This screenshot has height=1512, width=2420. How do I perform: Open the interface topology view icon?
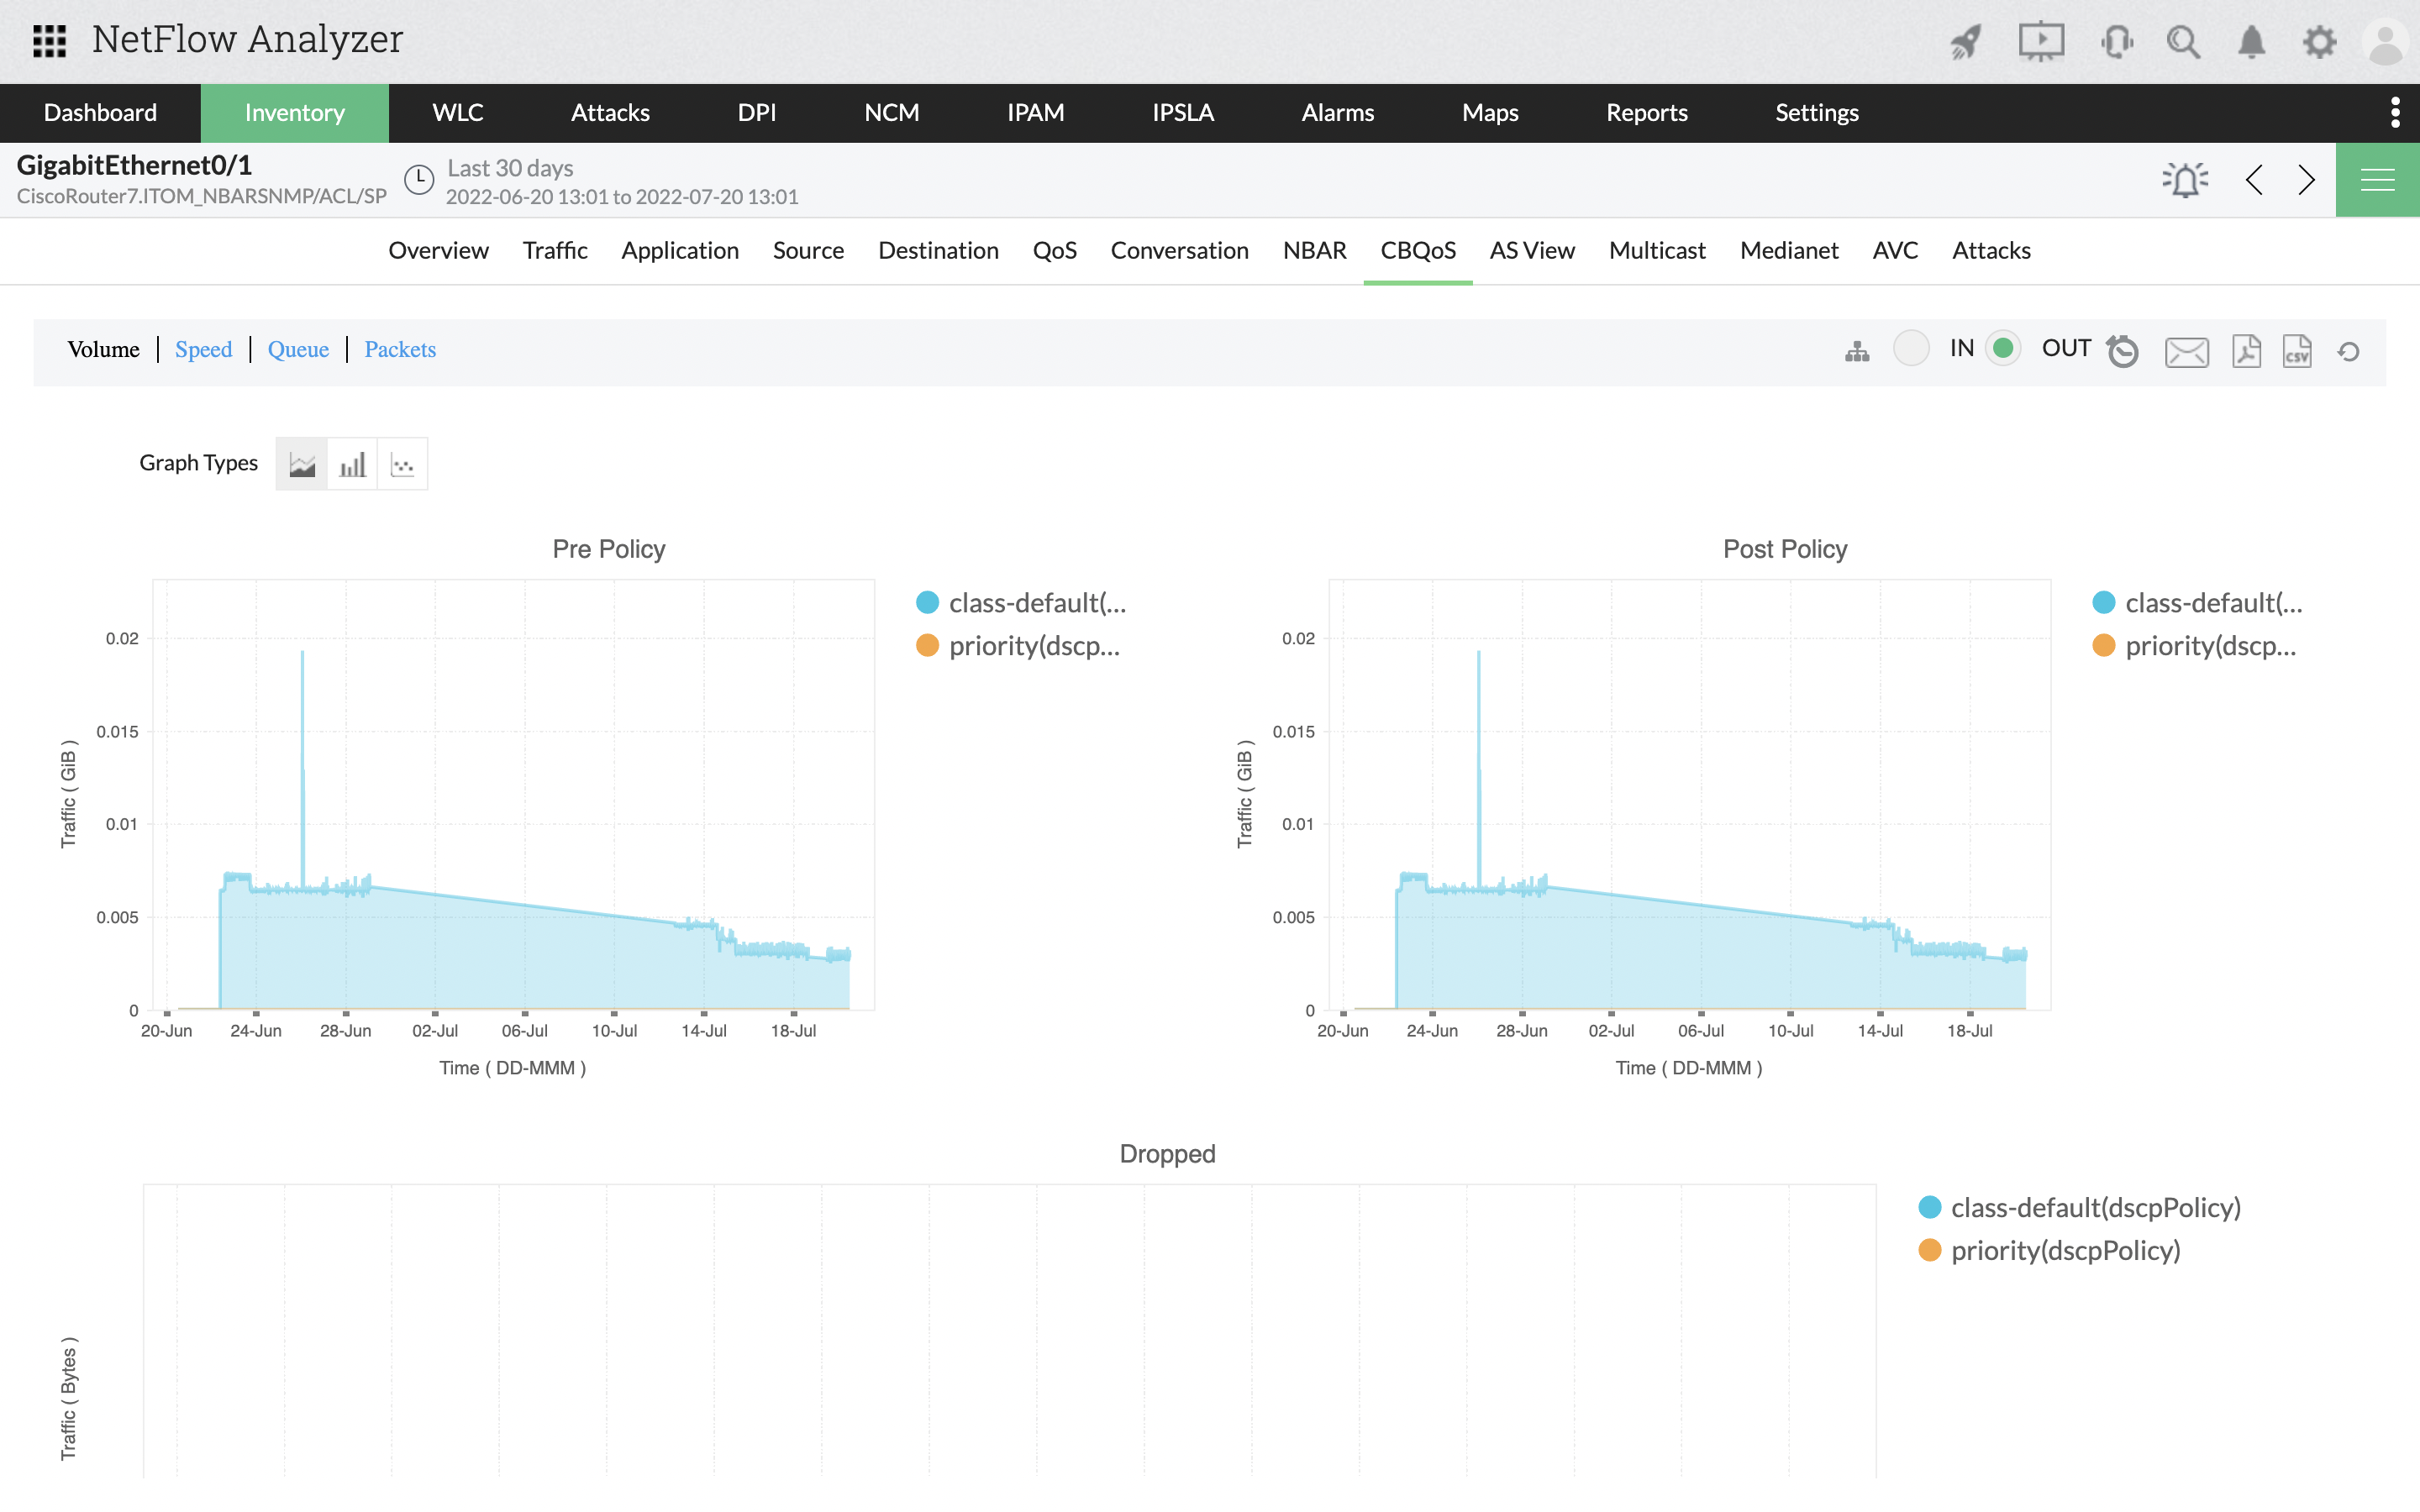tap(1857, 351)
